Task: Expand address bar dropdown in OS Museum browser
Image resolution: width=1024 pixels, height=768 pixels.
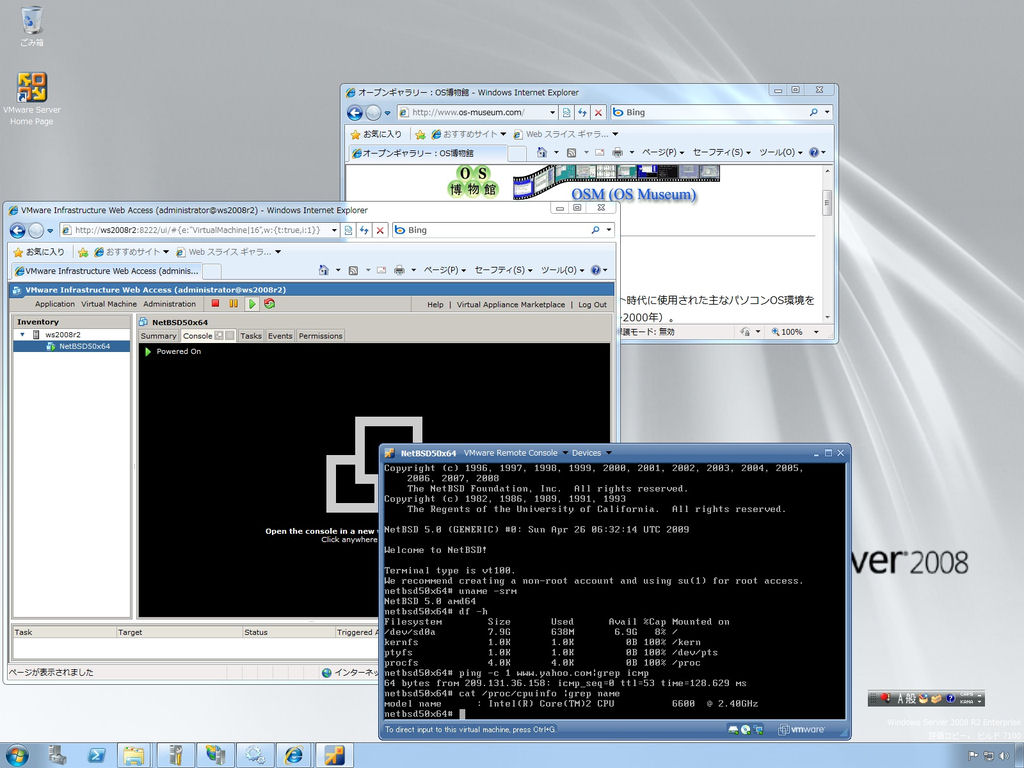Action: [552, 112]
